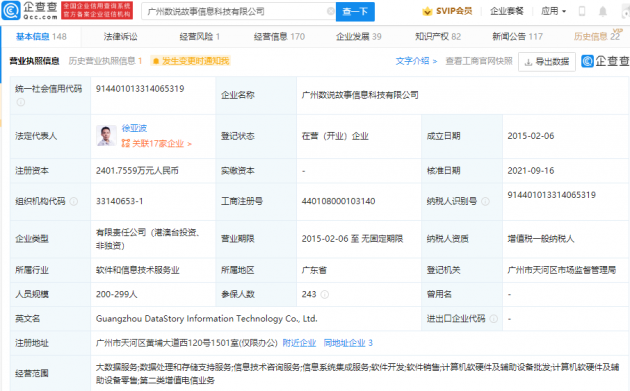The image size is (630, 391).
Task: Switch to 知识产权 82 tab
Action: (438, 37)
